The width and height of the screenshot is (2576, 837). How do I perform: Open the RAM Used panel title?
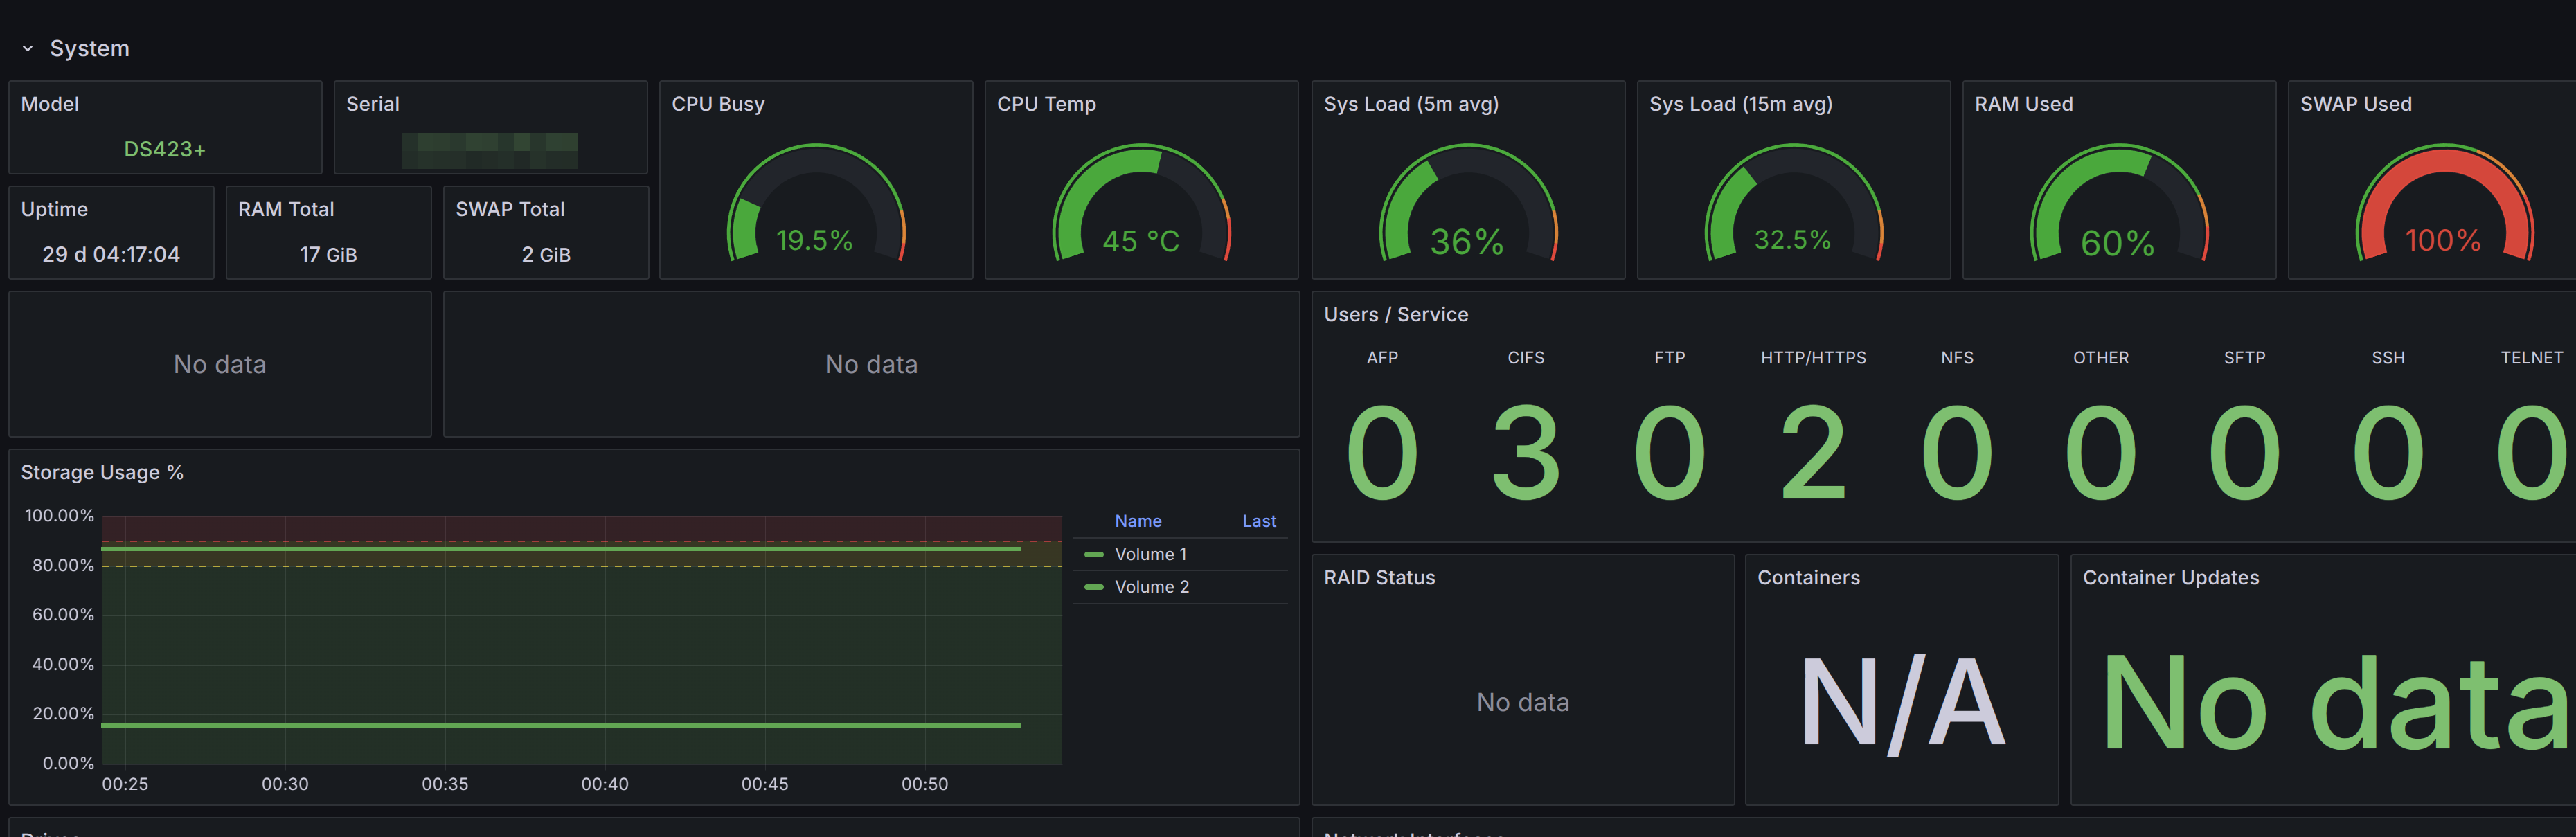coord(2023,104)
